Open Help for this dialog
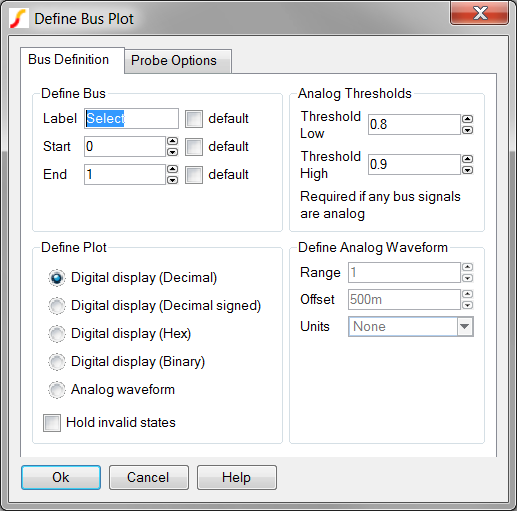 tap(237, 477)
